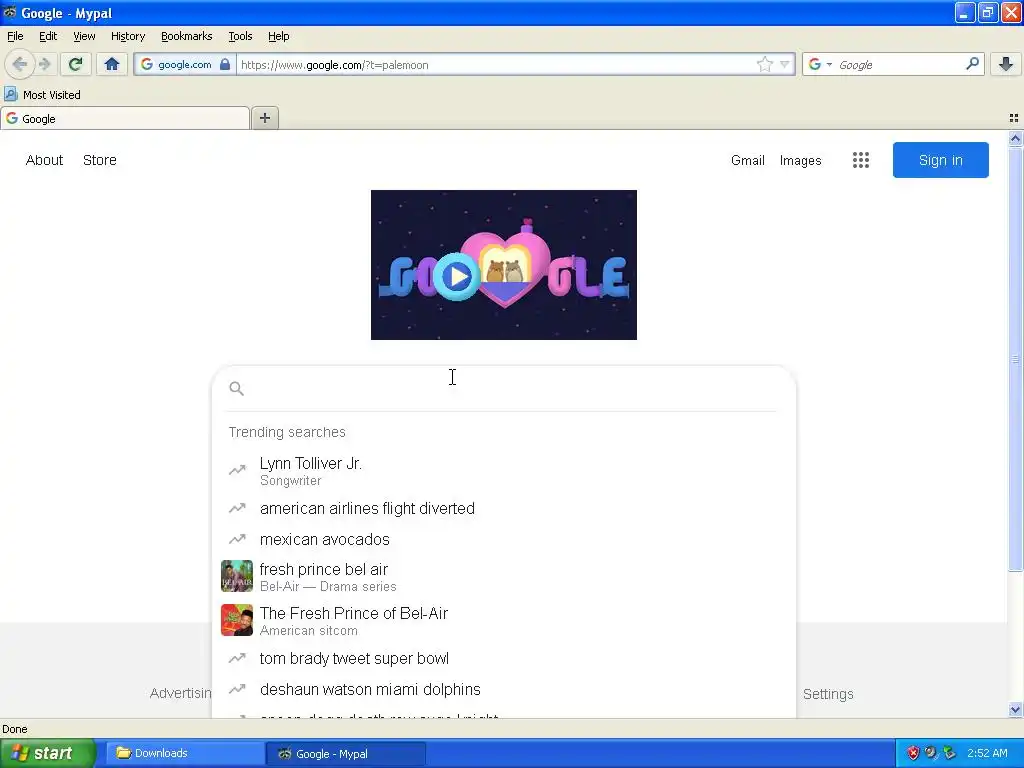Viewport: 1024px width, 768px height.
Task: Open the View menu
Action: [x=84, y=36]
